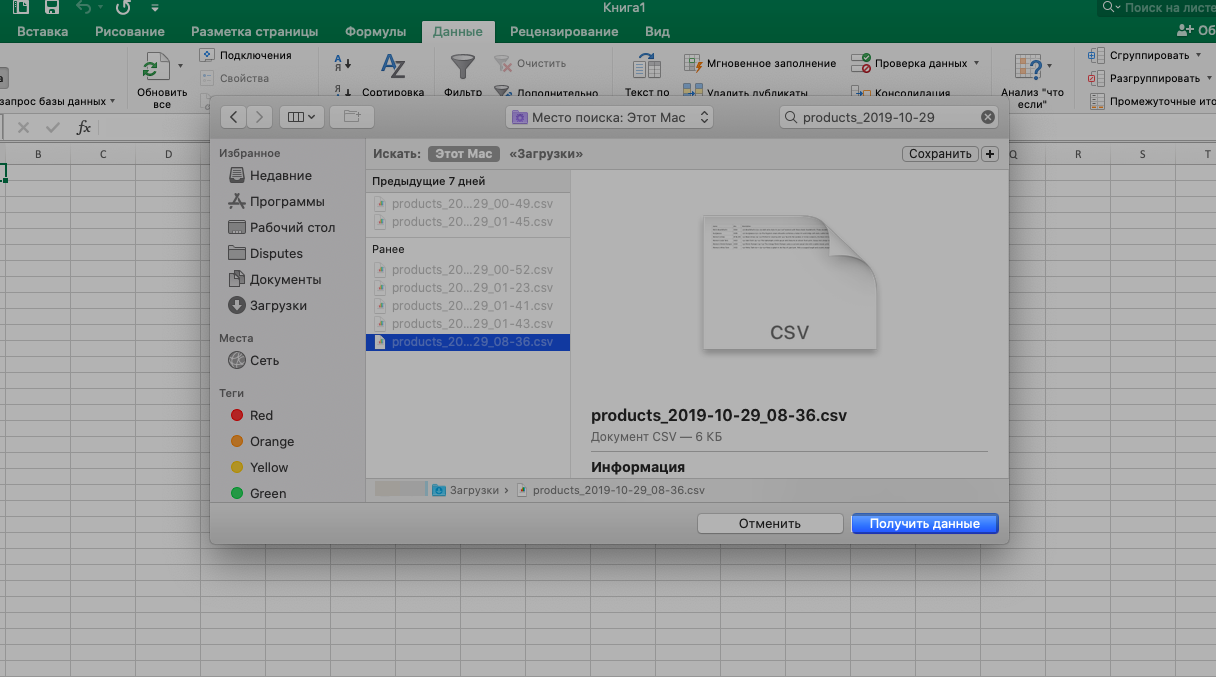Screen dimensions: 1216x677
Task: Open Загрузки in the dialog sidebar
Action: (x=267, y=305)
